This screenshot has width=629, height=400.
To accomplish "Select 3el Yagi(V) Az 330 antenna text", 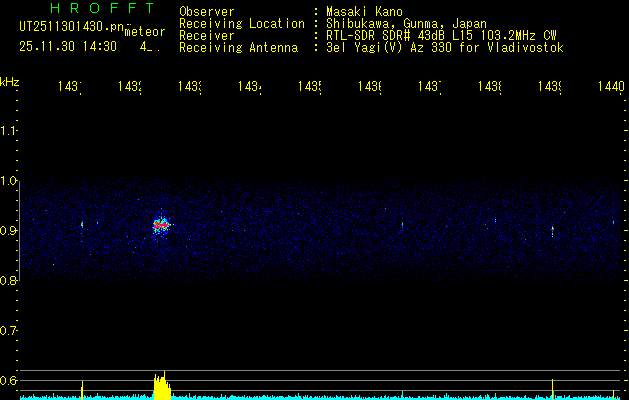I will tap(445, 48).
